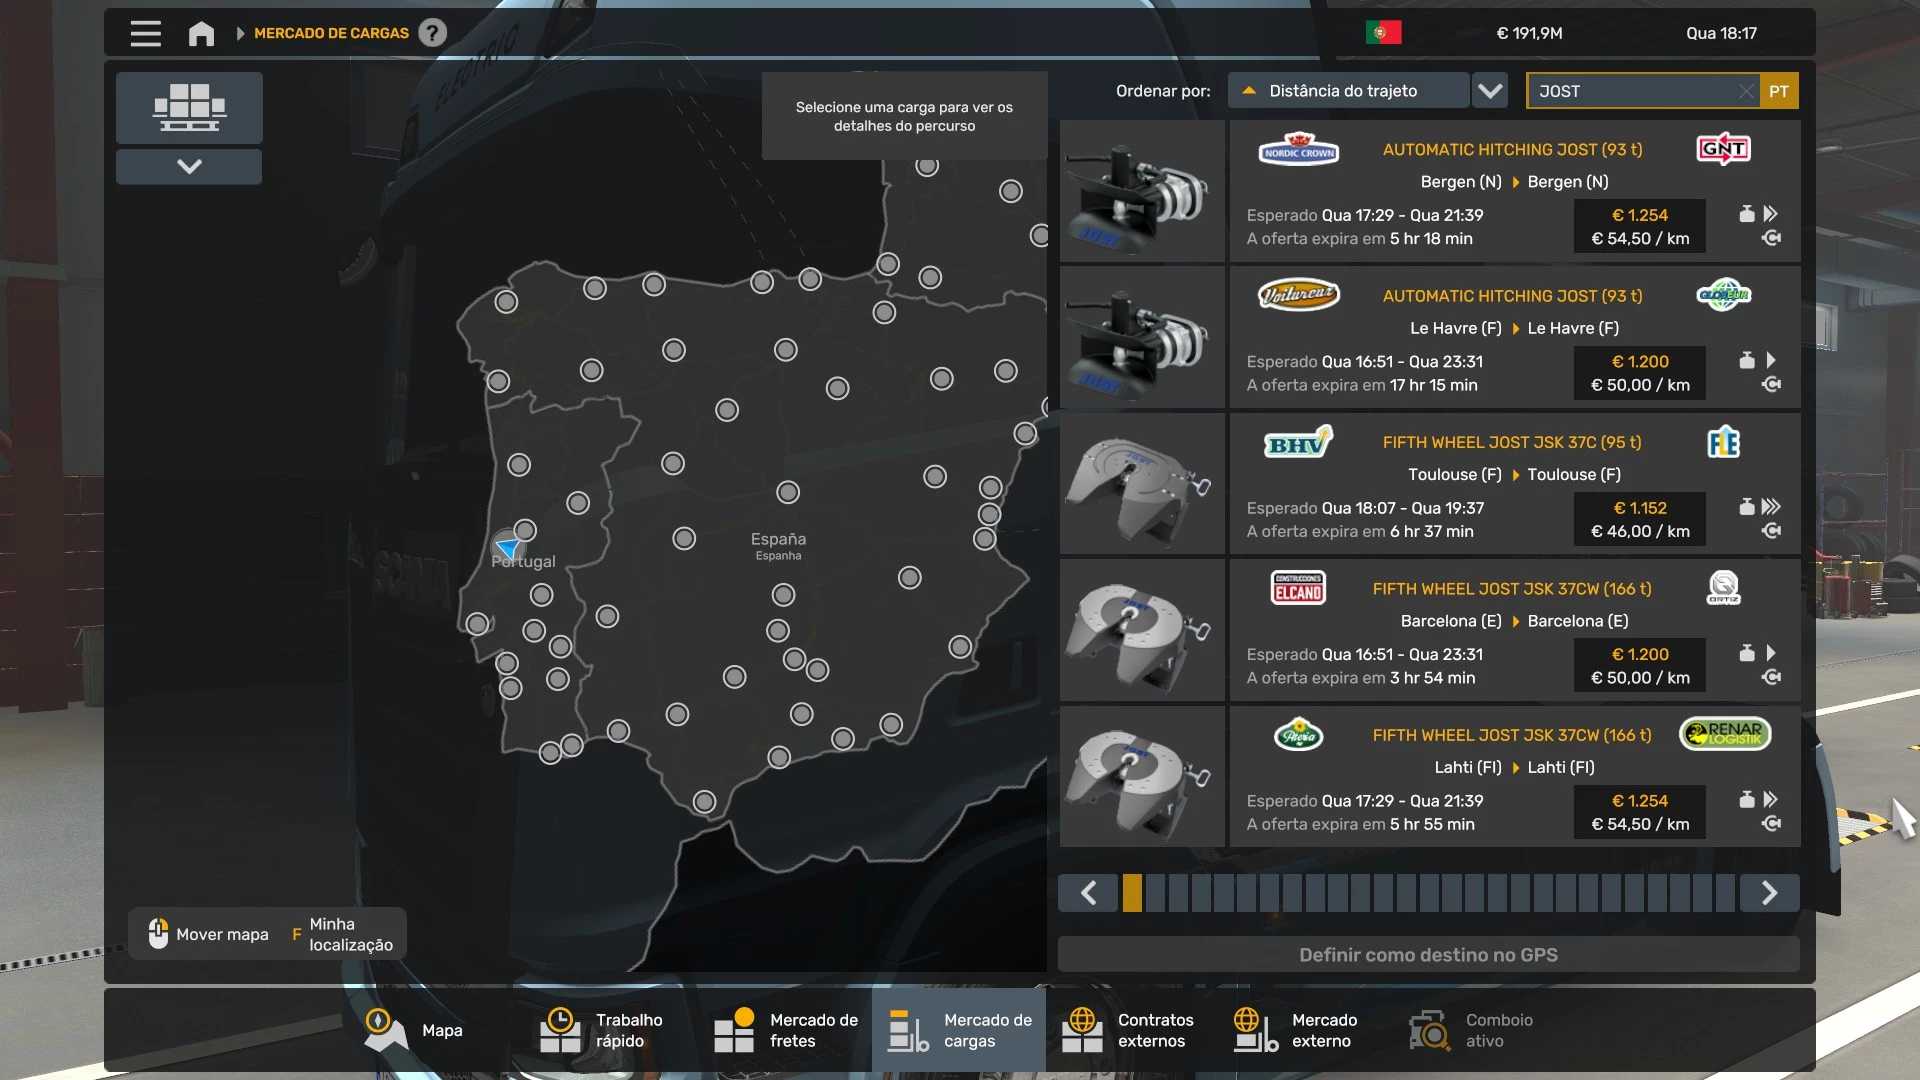Viewport: 1920px width, 1080px height.
Task: Open the help question mark icon
Action: pos(432,33)
